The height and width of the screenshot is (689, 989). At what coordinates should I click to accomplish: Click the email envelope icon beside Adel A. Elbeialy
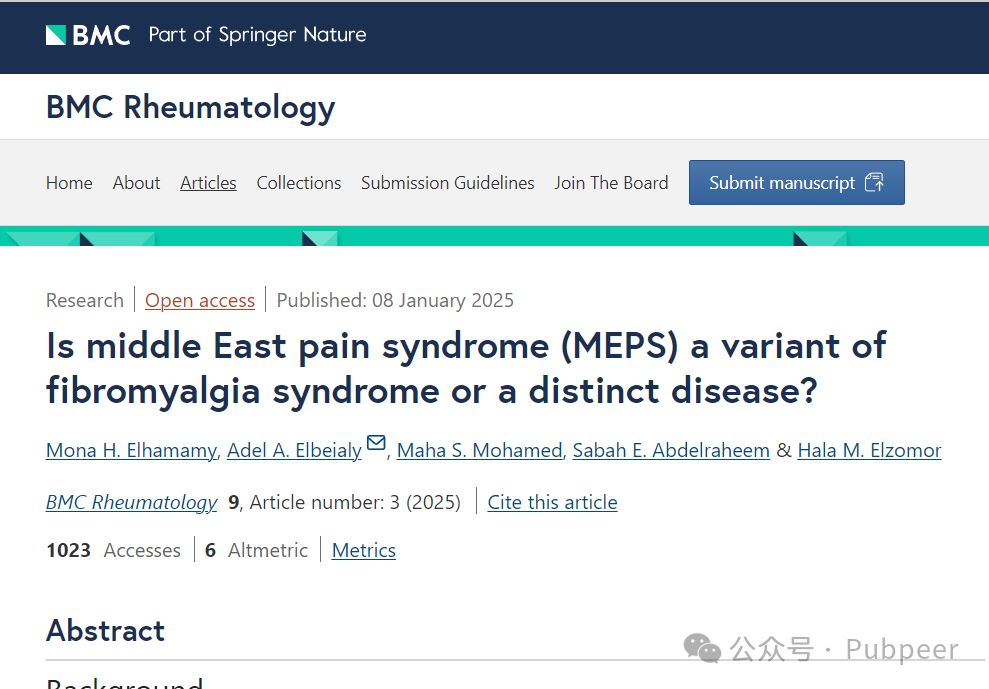click(x=376, y=443)
